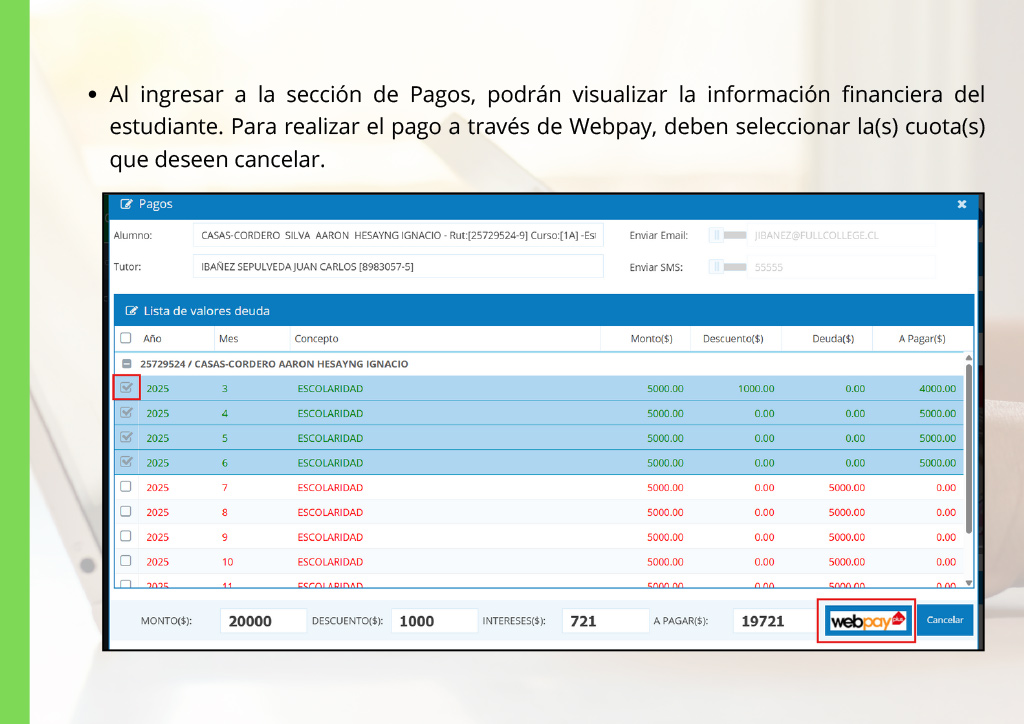Click the Tutor field with IBAÑEZ SEPULVEDA
The width and height of the screenshot is (1024, 724).
point(398,266)
